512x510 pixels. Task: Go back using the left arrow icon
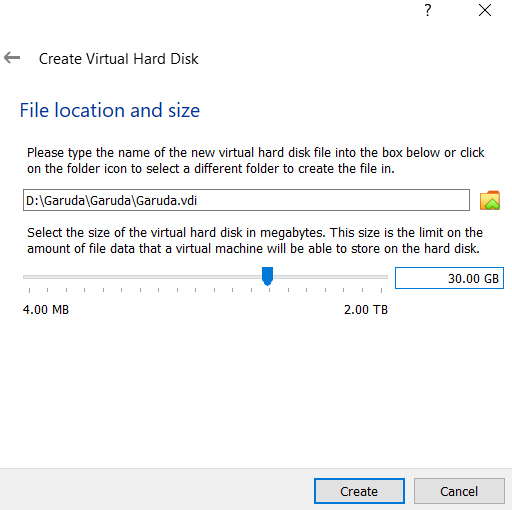click(x=12, y=58)
